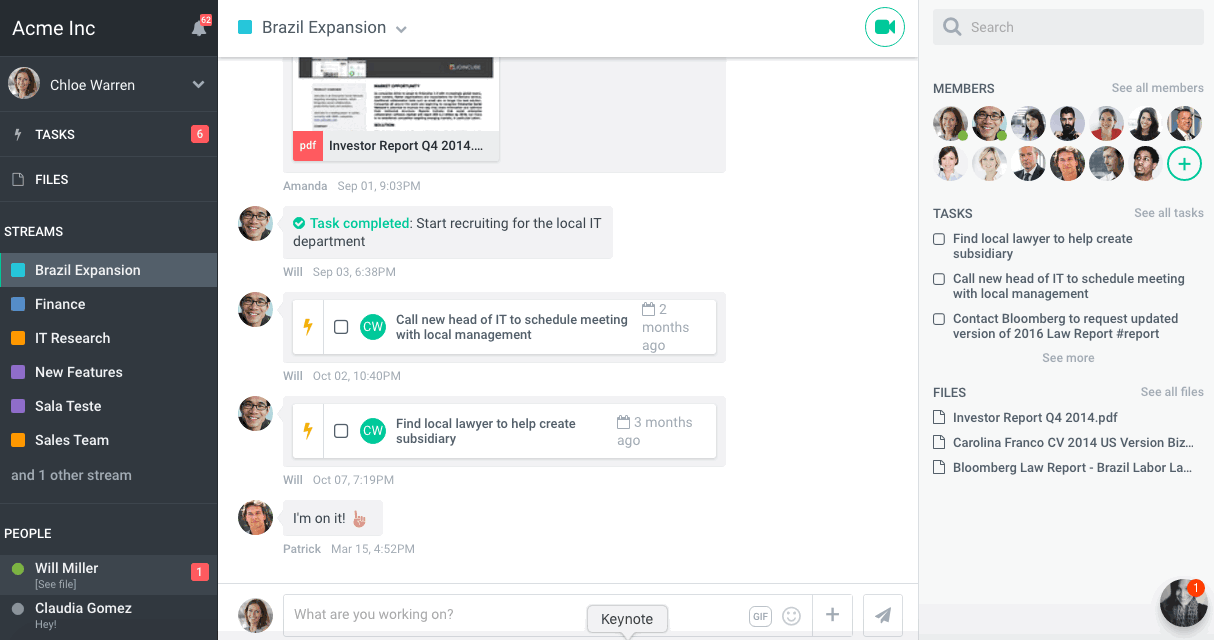The image size is (1214, 640).
Task: Open the notifications bell
Action: (x=199, y=28)
